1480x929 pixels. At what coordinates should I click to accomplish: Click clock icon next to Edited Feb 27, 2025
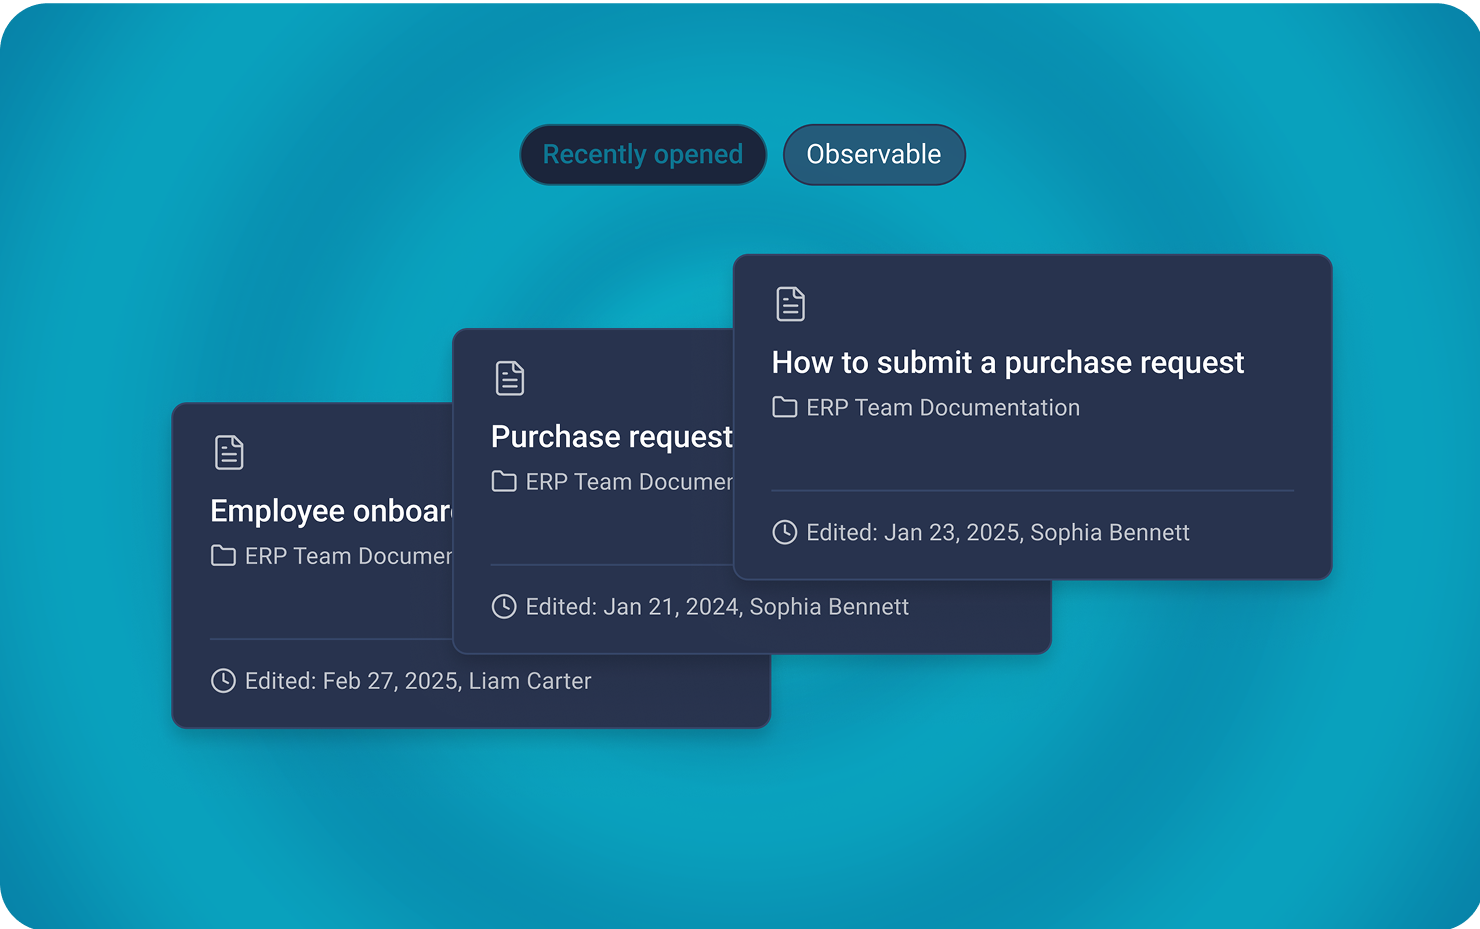(224, 681)
